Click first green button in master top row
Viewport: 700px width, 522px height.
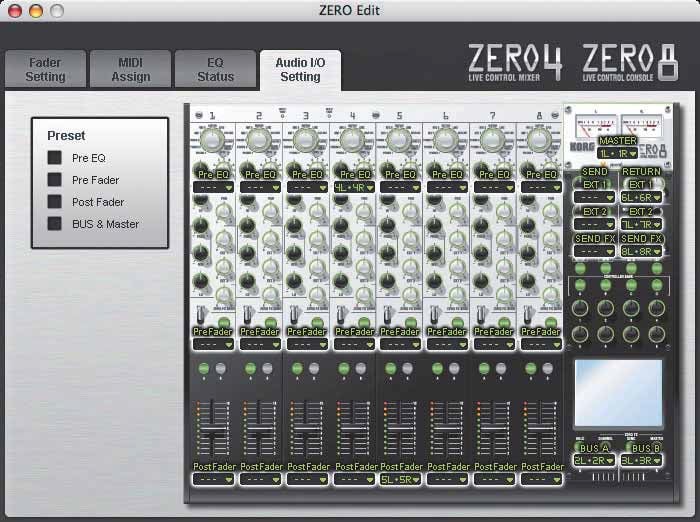(x=580, y=268)
